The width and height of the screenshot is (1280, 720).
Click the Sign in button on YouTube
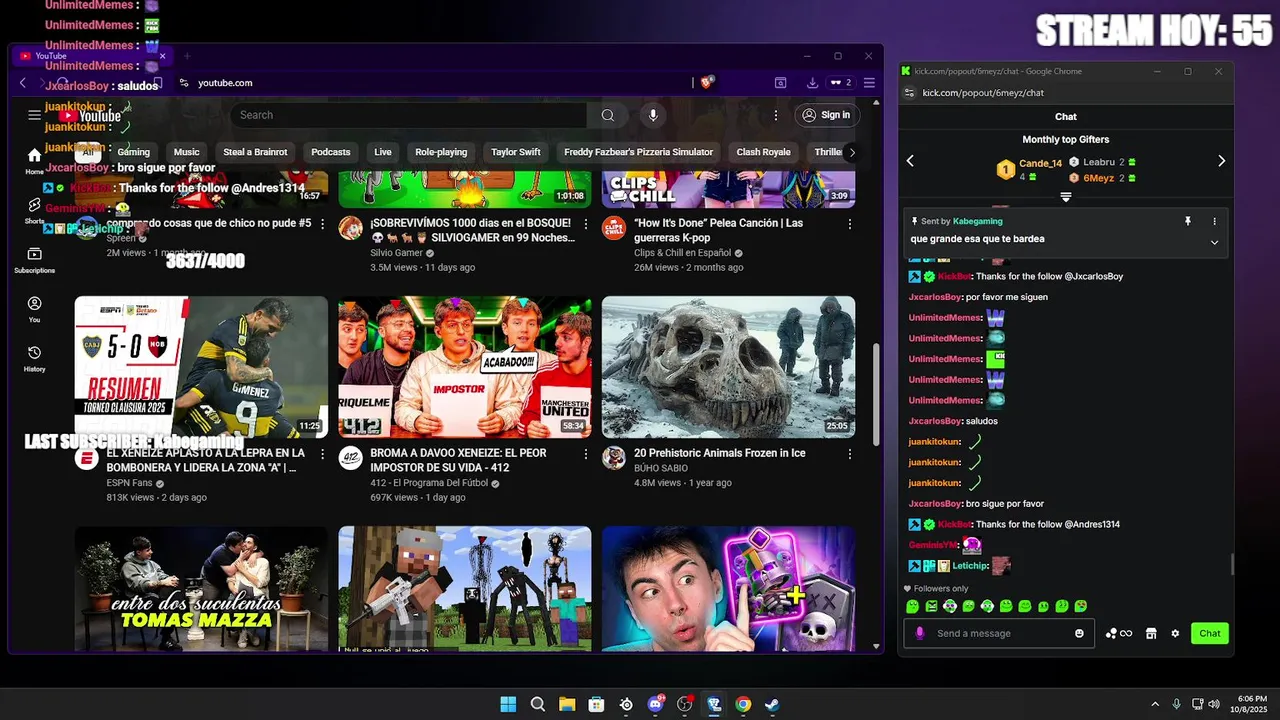pos(826,115)
